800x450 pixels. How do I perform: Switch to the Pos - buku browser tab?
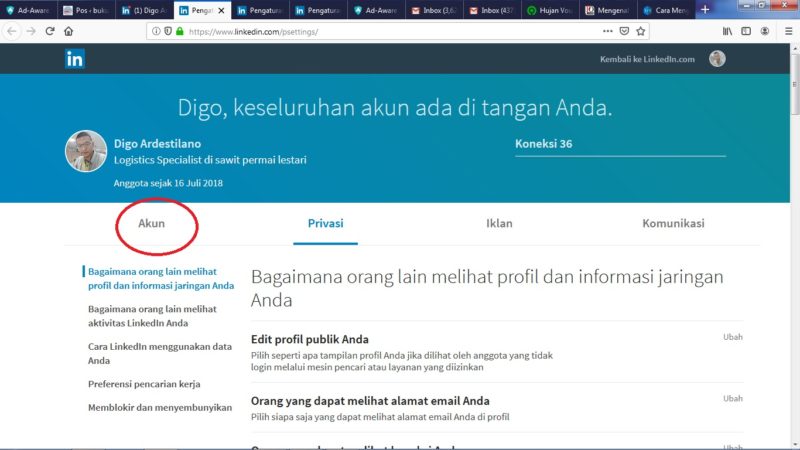[x=86, y=10]
